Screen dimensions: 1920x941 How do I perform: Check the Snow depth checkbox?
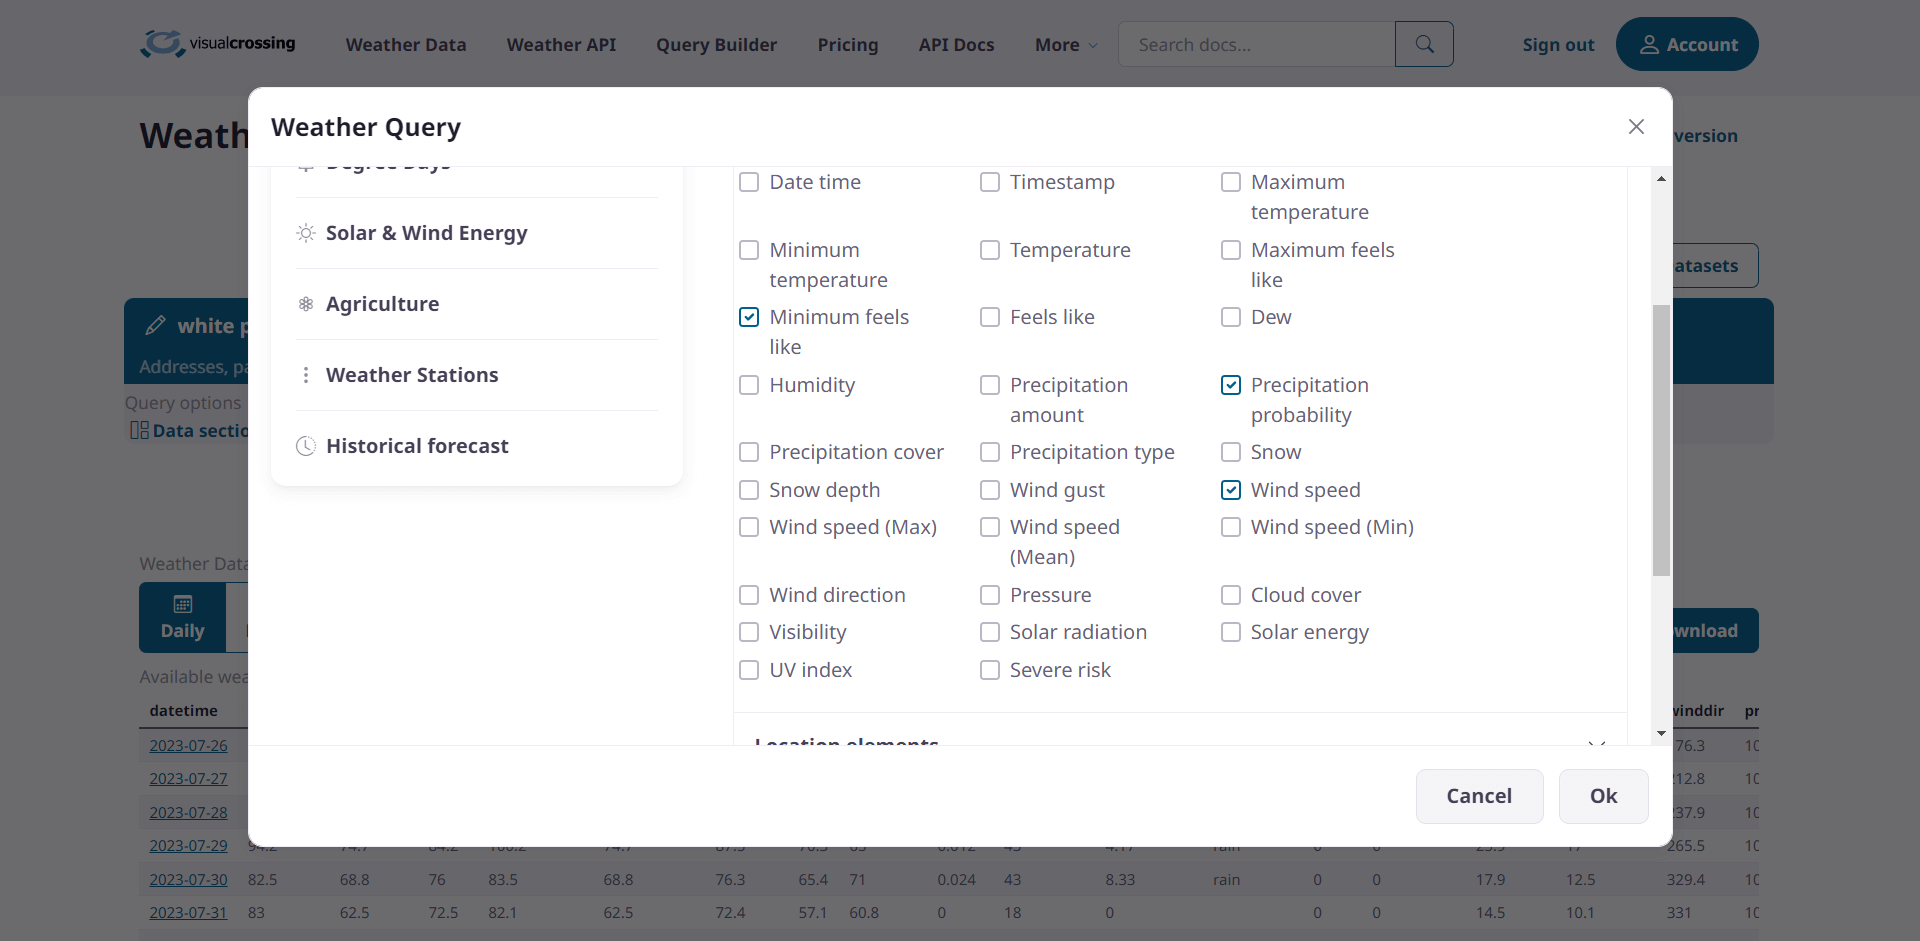(x=750, y=490)
